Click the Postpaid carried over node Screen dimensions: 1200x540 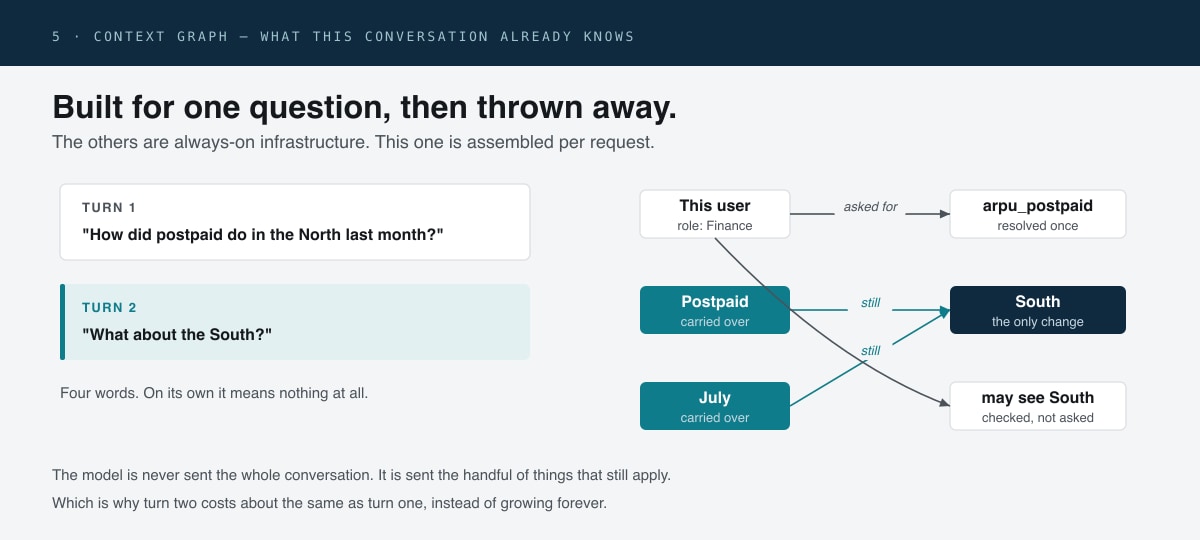click(x=715, y=310)
